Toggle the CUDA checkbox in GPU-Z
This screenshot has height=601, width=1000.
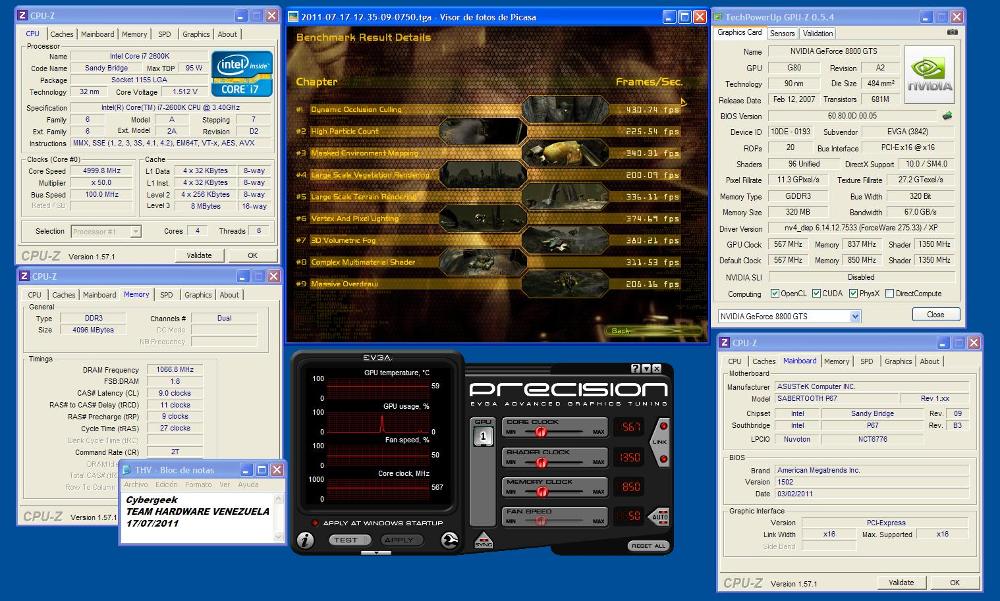pos(816,293)
